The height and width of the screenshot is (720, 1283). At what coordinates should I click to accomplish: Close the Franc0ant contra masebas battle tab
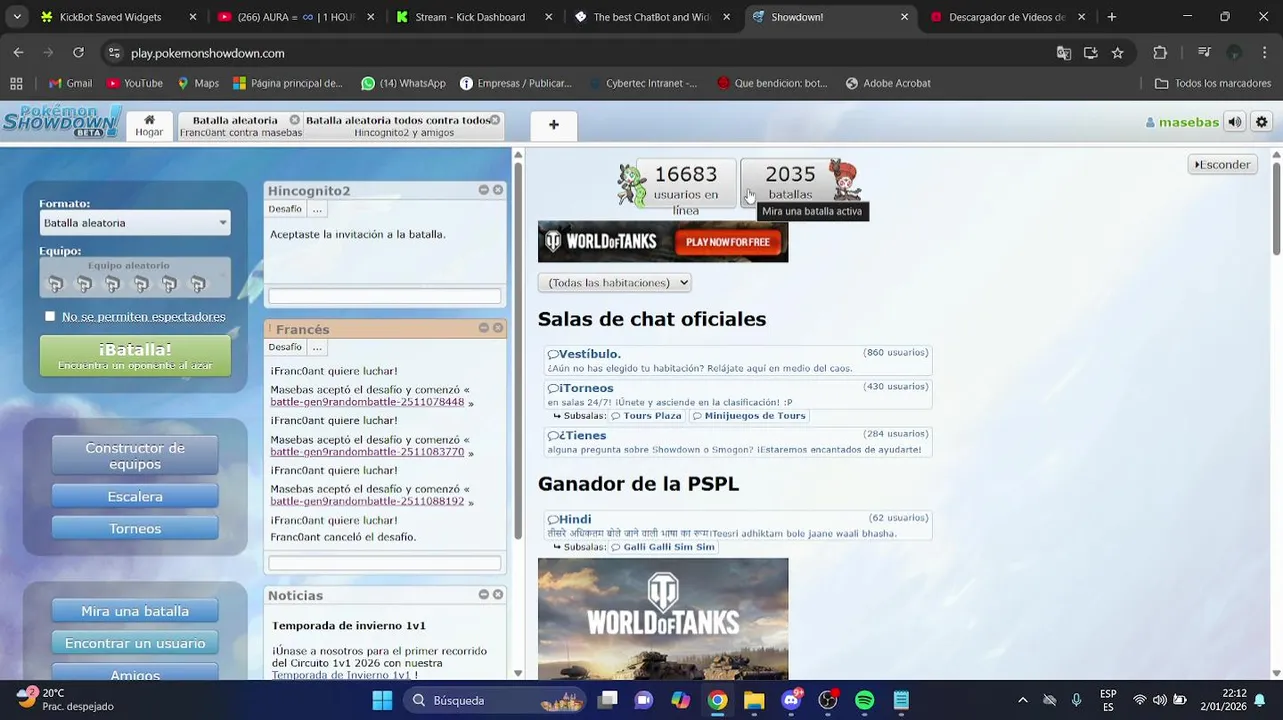[294, 120]
